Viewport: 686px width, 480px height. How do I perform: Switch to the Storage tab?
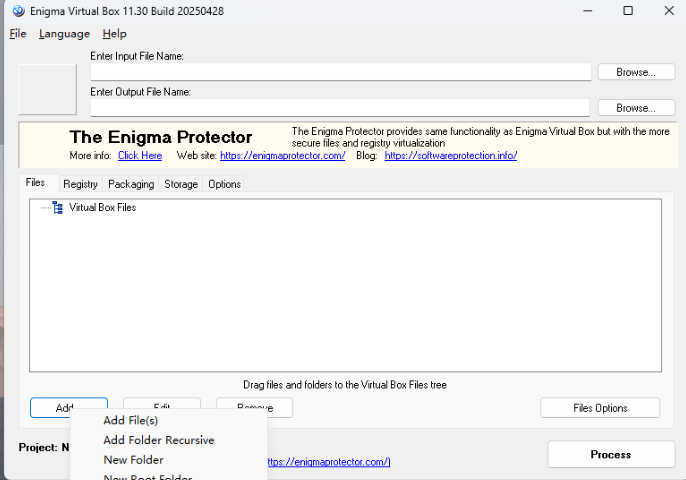[x=181, y=184]
